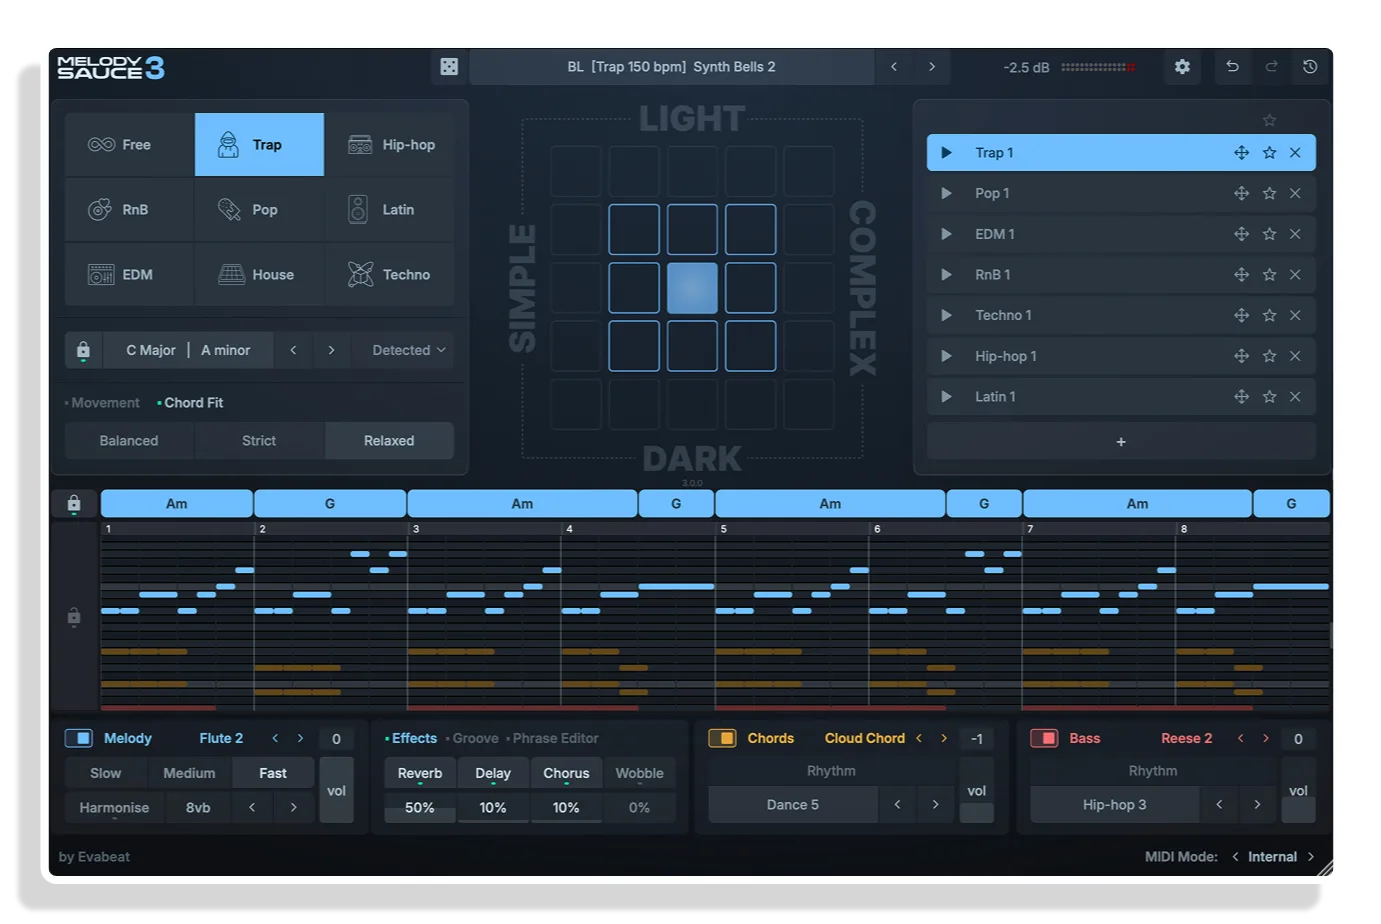Toggle the Bass track on/off
The height and width of the screenshot is (924, 1381).
(x=1044, y=738)
